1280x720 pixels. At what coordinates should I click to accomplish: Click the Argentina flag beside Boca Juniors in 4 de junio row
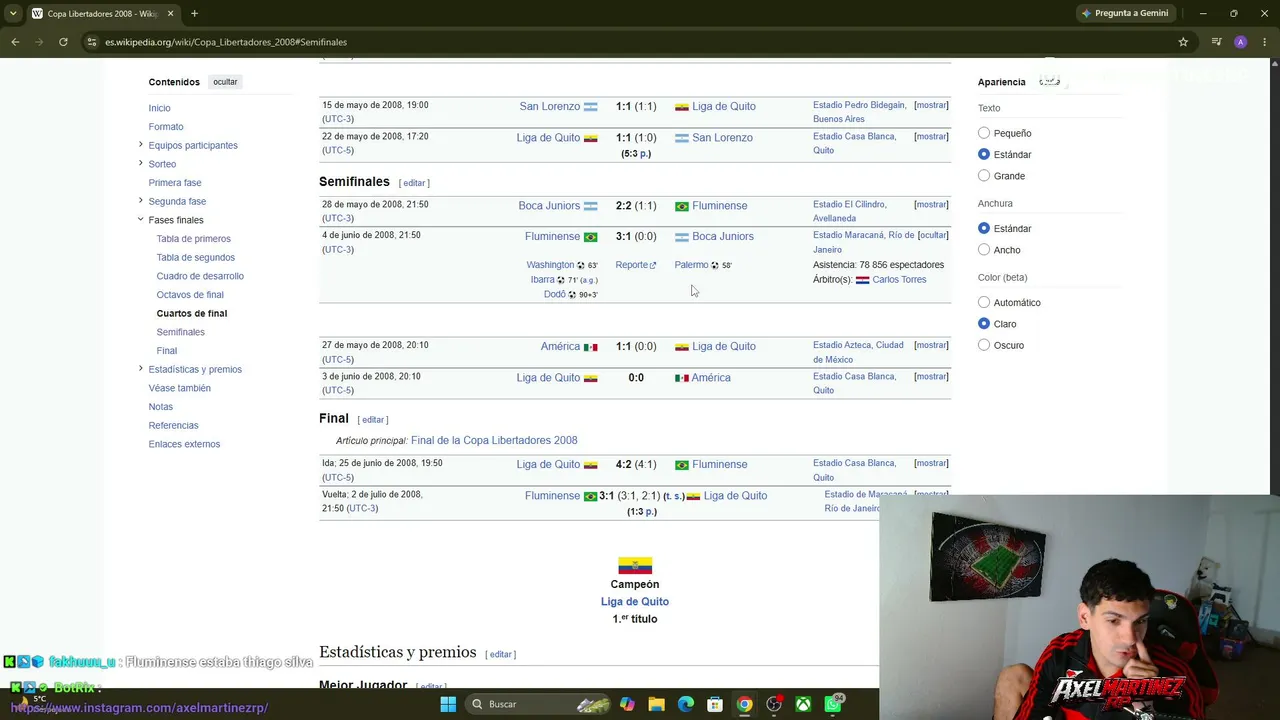pos(682,237)
